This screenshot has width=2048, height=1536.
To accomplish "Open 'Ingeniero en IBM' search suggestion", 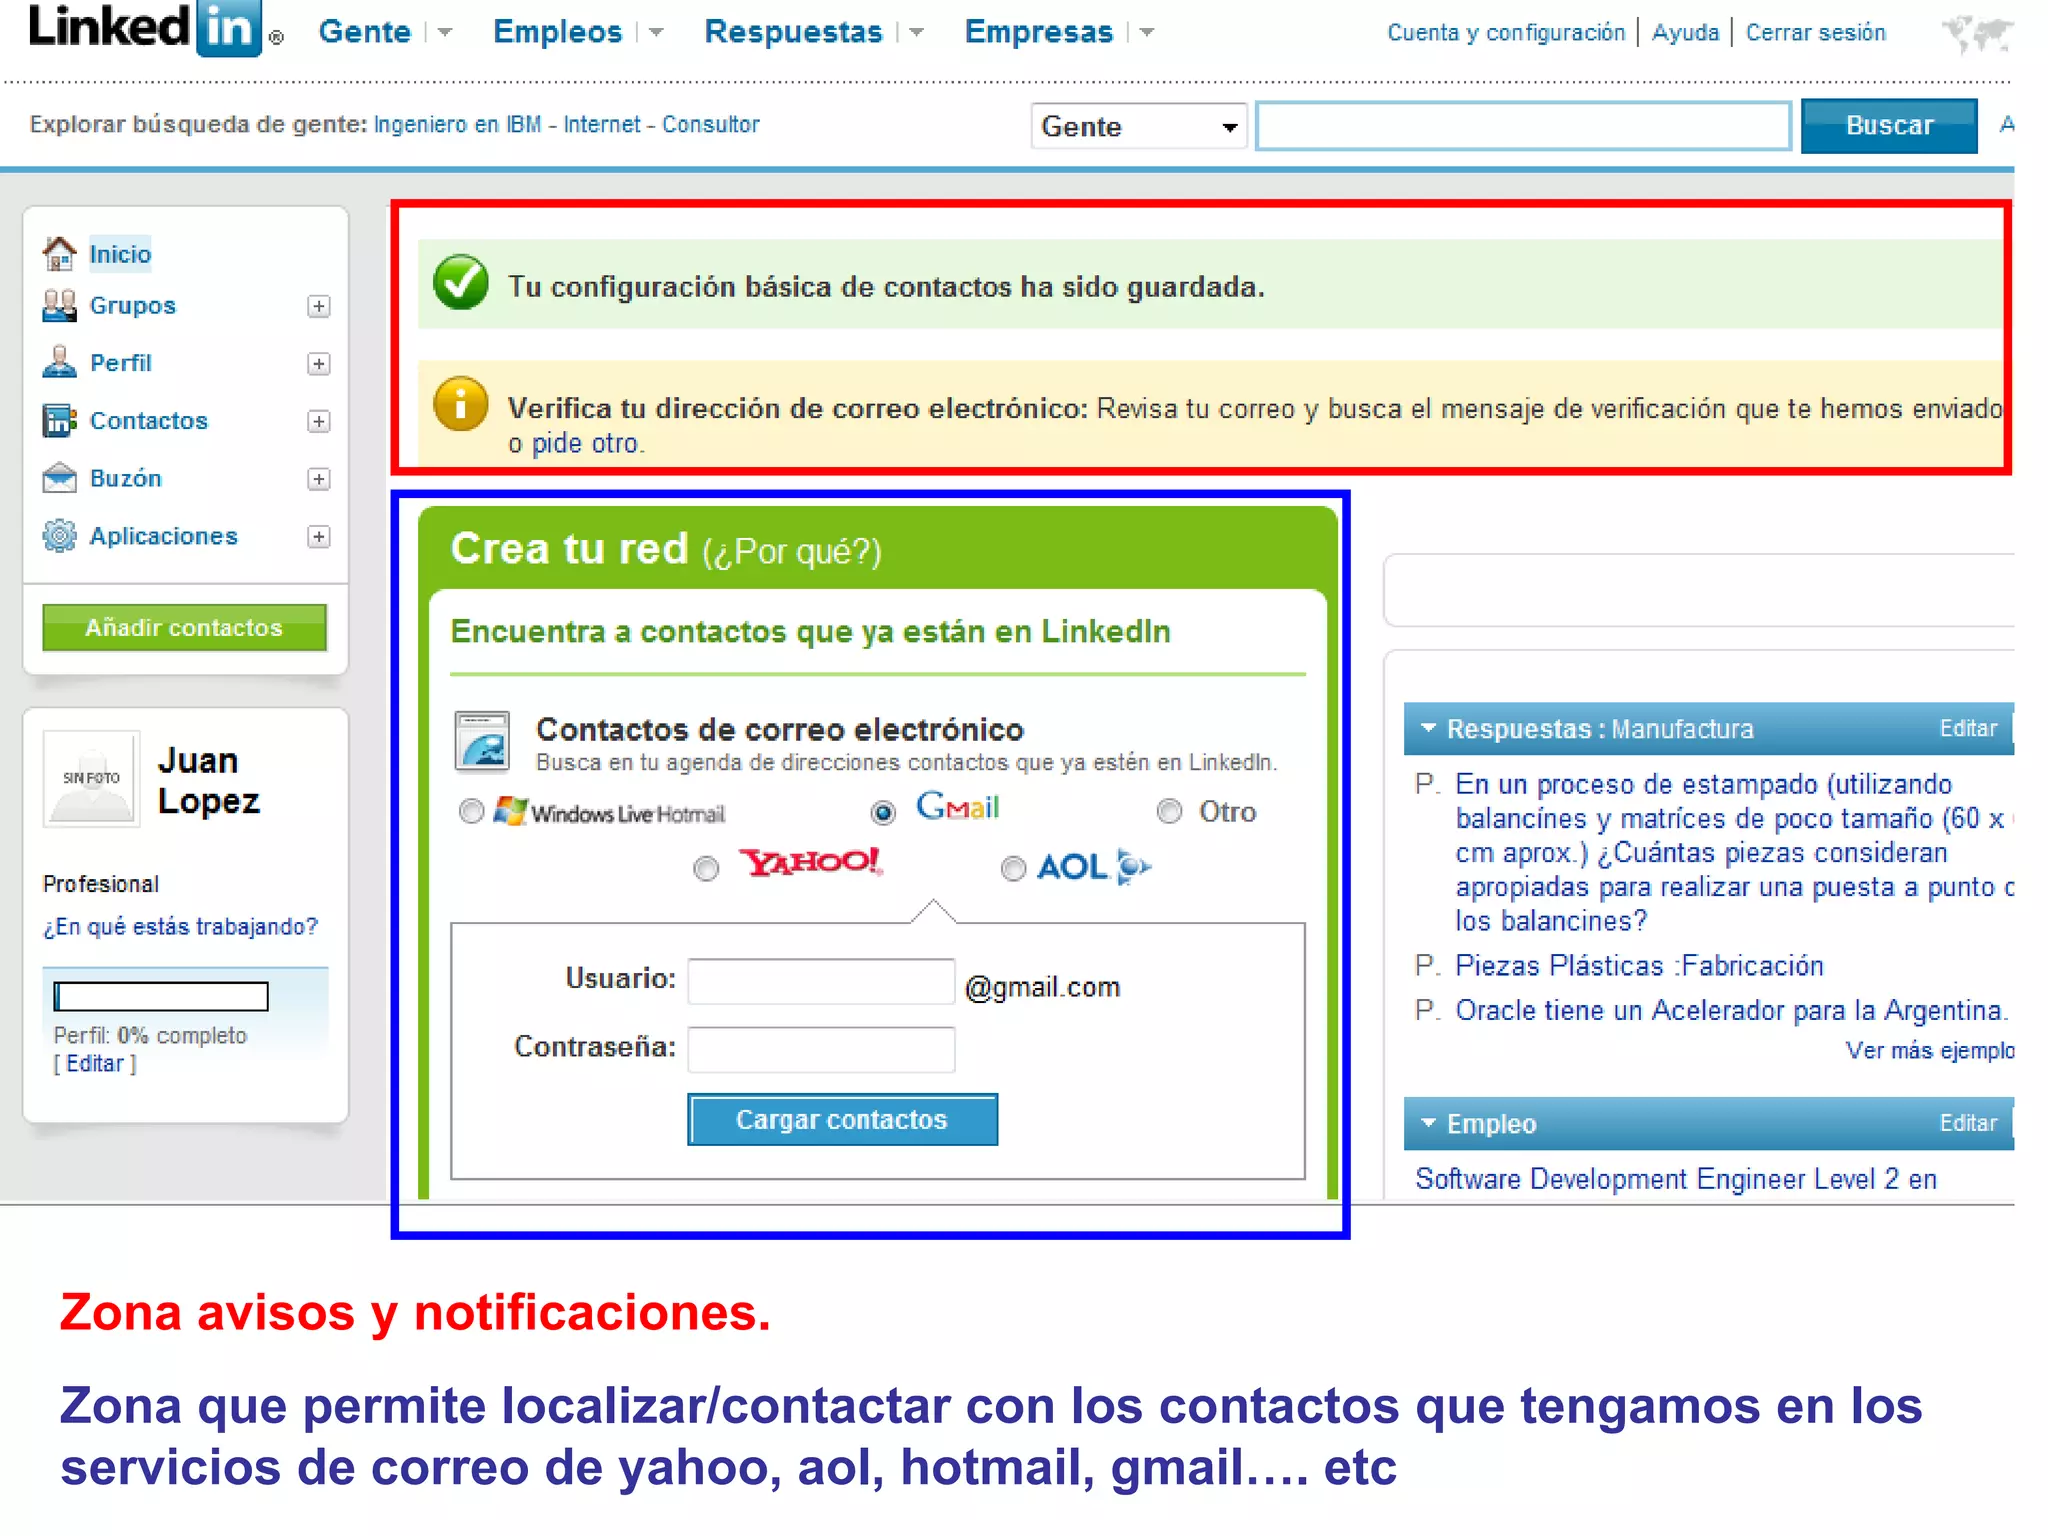I will (x=457, y=124).
